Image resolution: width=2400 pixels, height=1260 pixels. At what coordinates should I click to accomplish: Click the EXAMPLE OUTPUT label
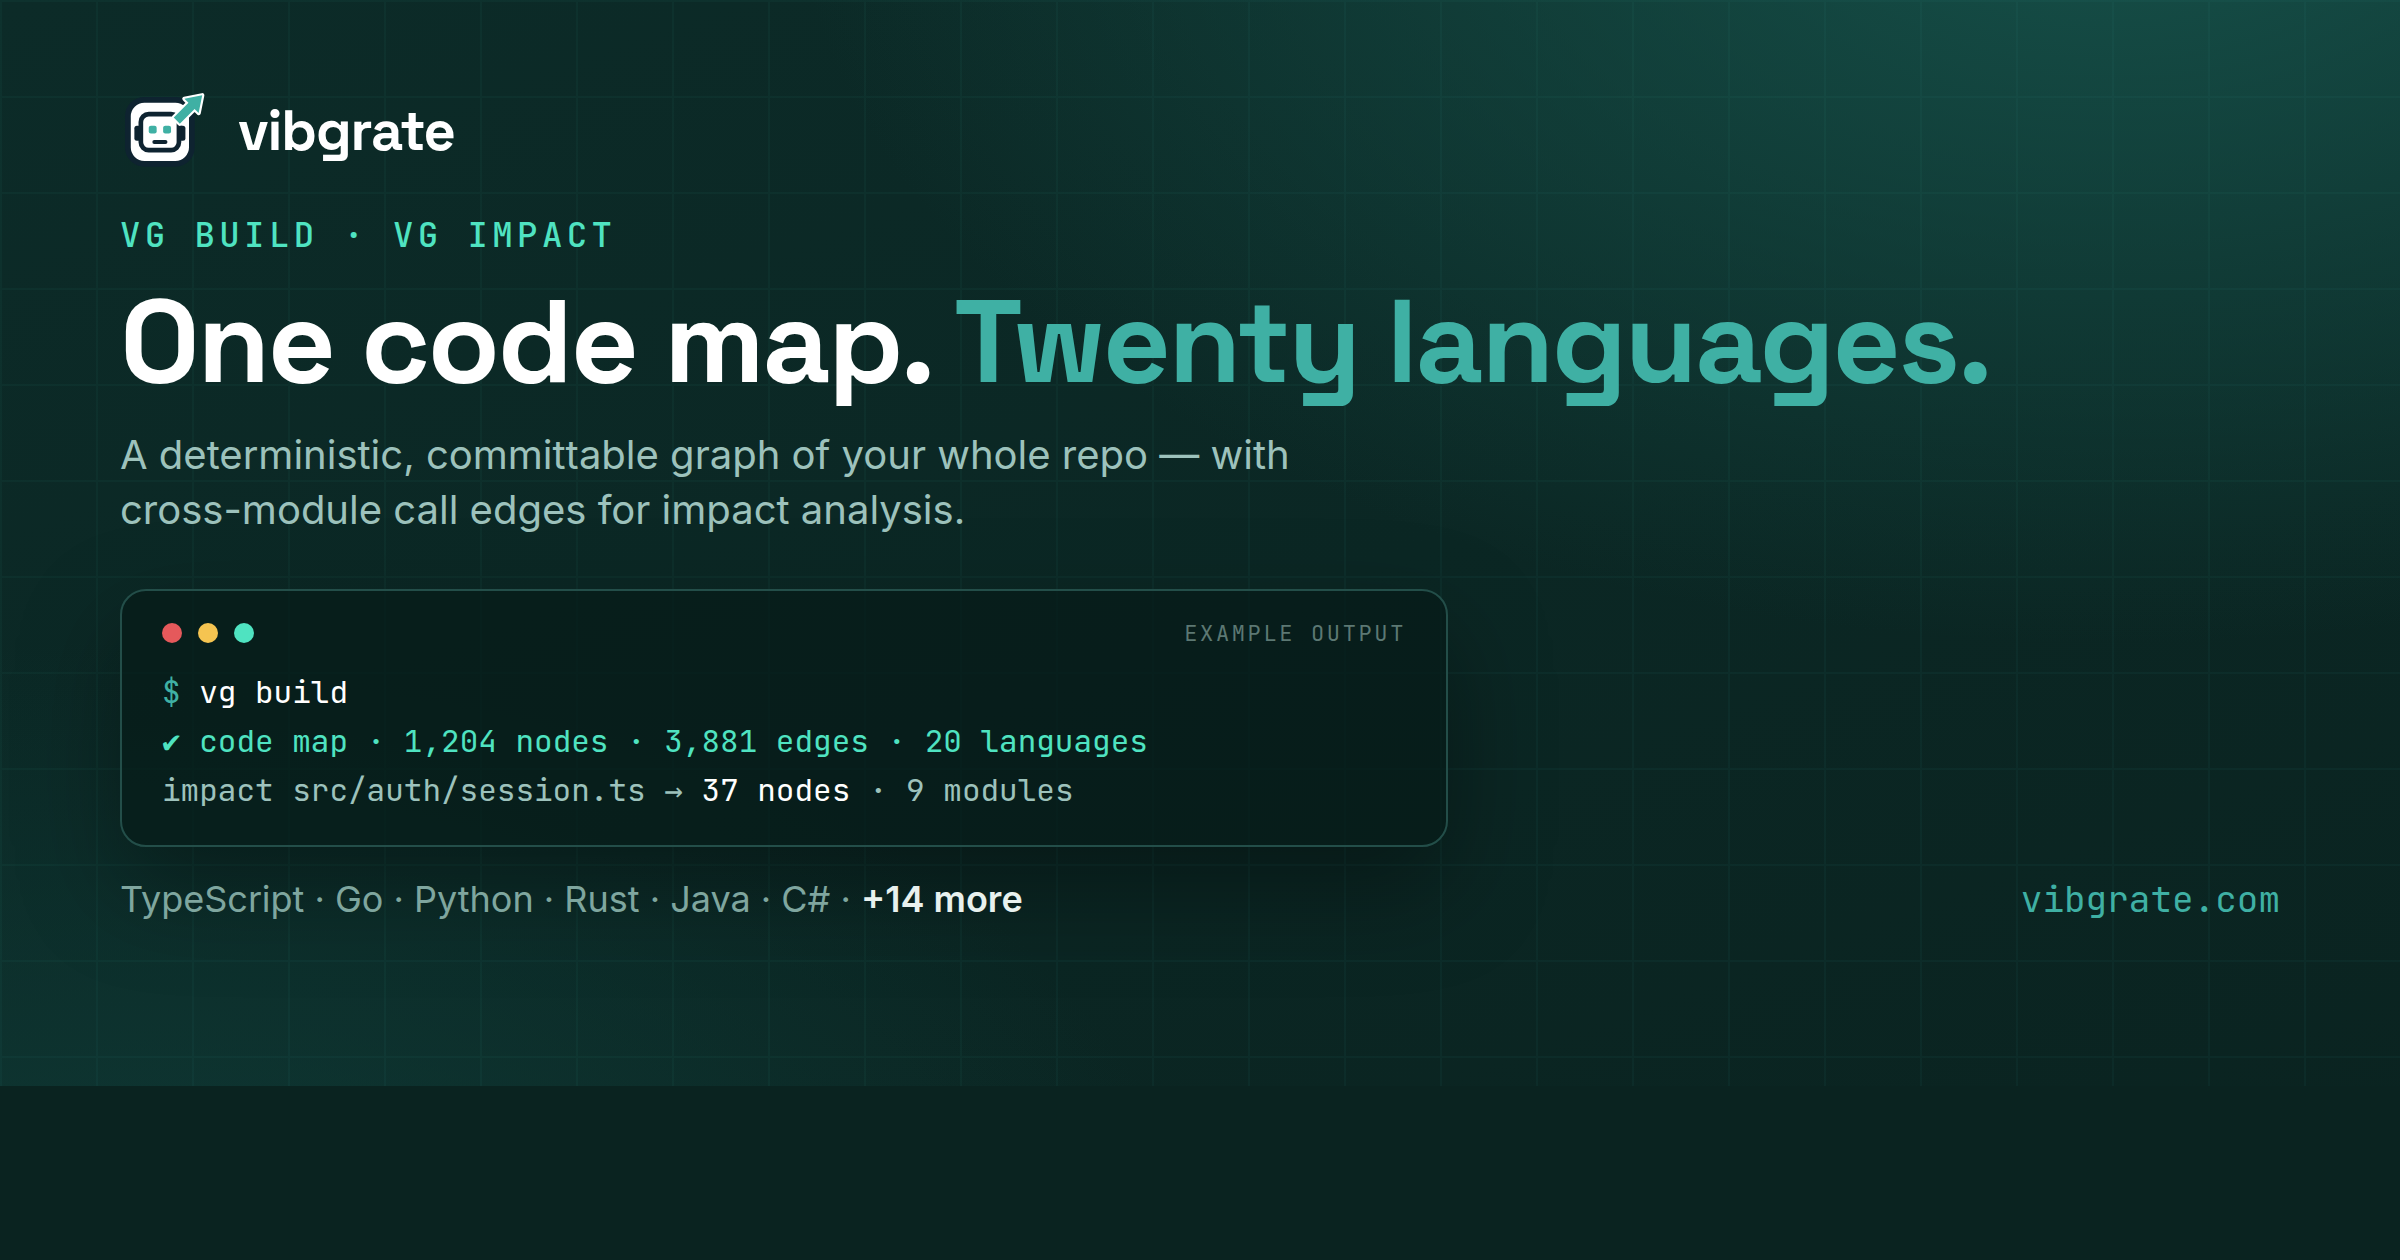tap(1295, 634)
